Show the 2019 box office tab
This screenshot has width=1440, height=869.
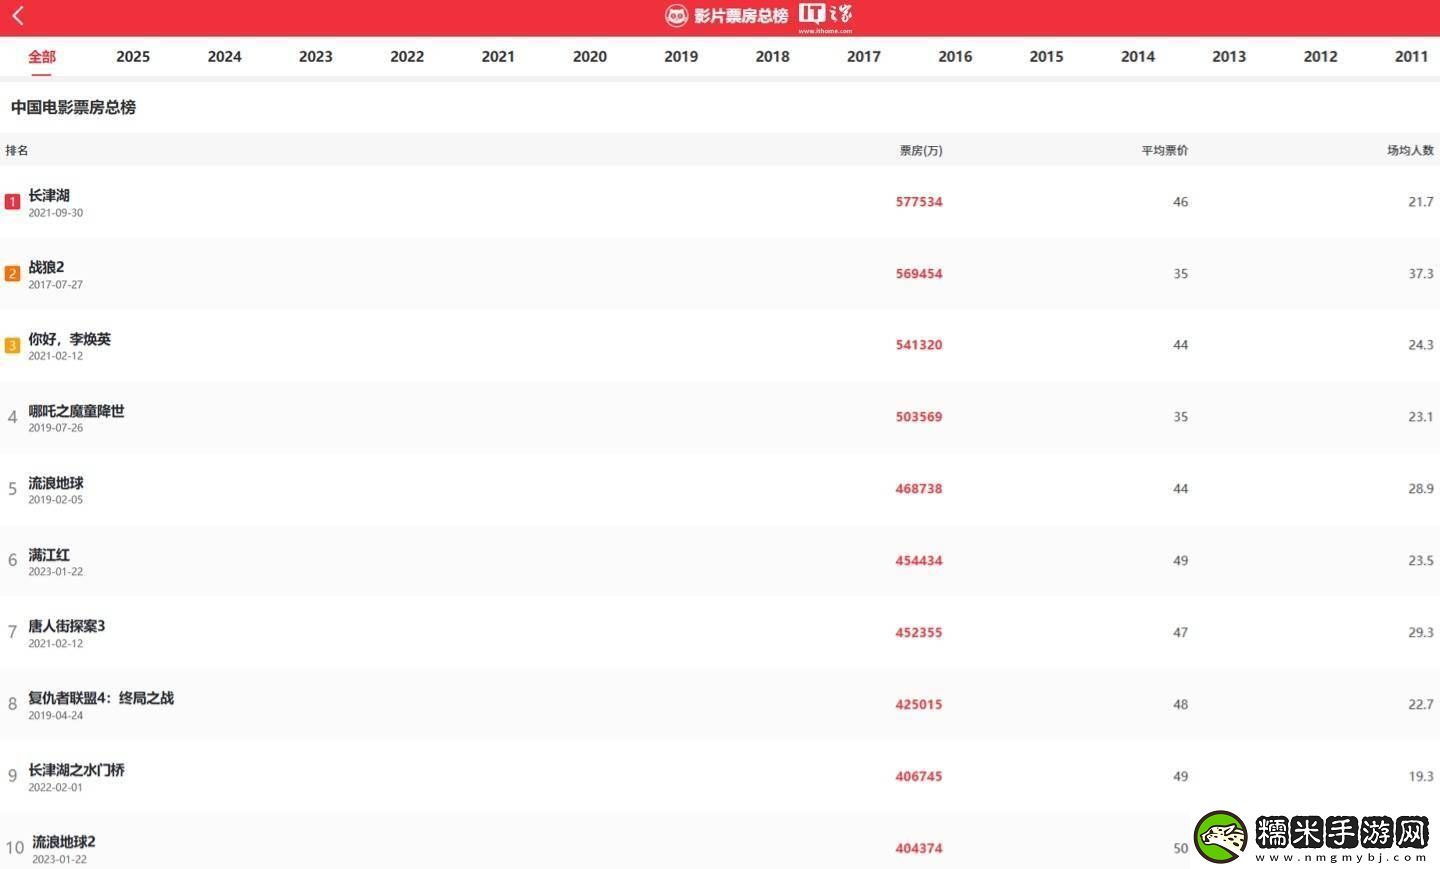681,57
